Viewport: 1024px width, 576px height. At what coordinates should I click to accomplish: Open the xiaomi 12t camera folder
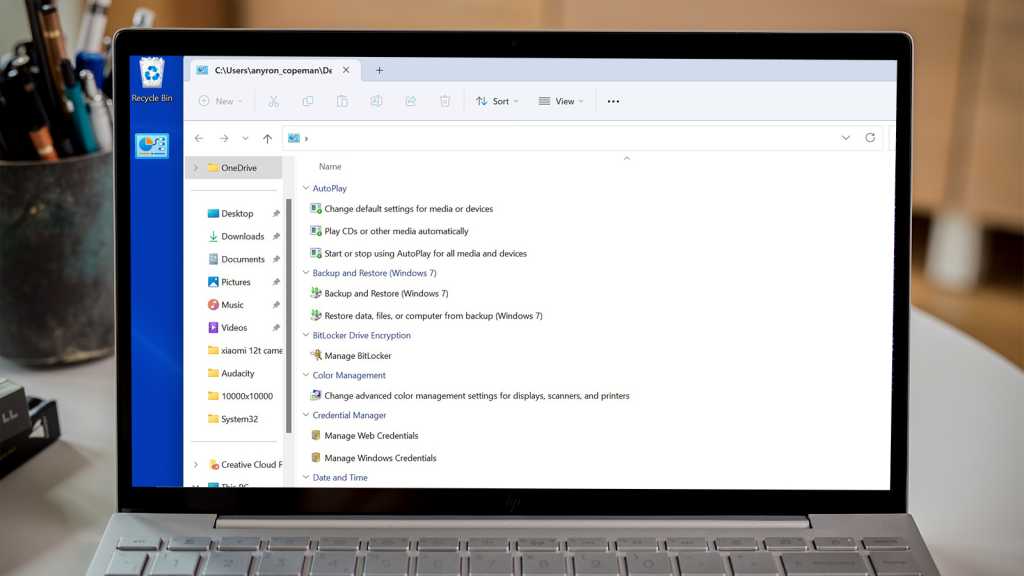(245, 351)
